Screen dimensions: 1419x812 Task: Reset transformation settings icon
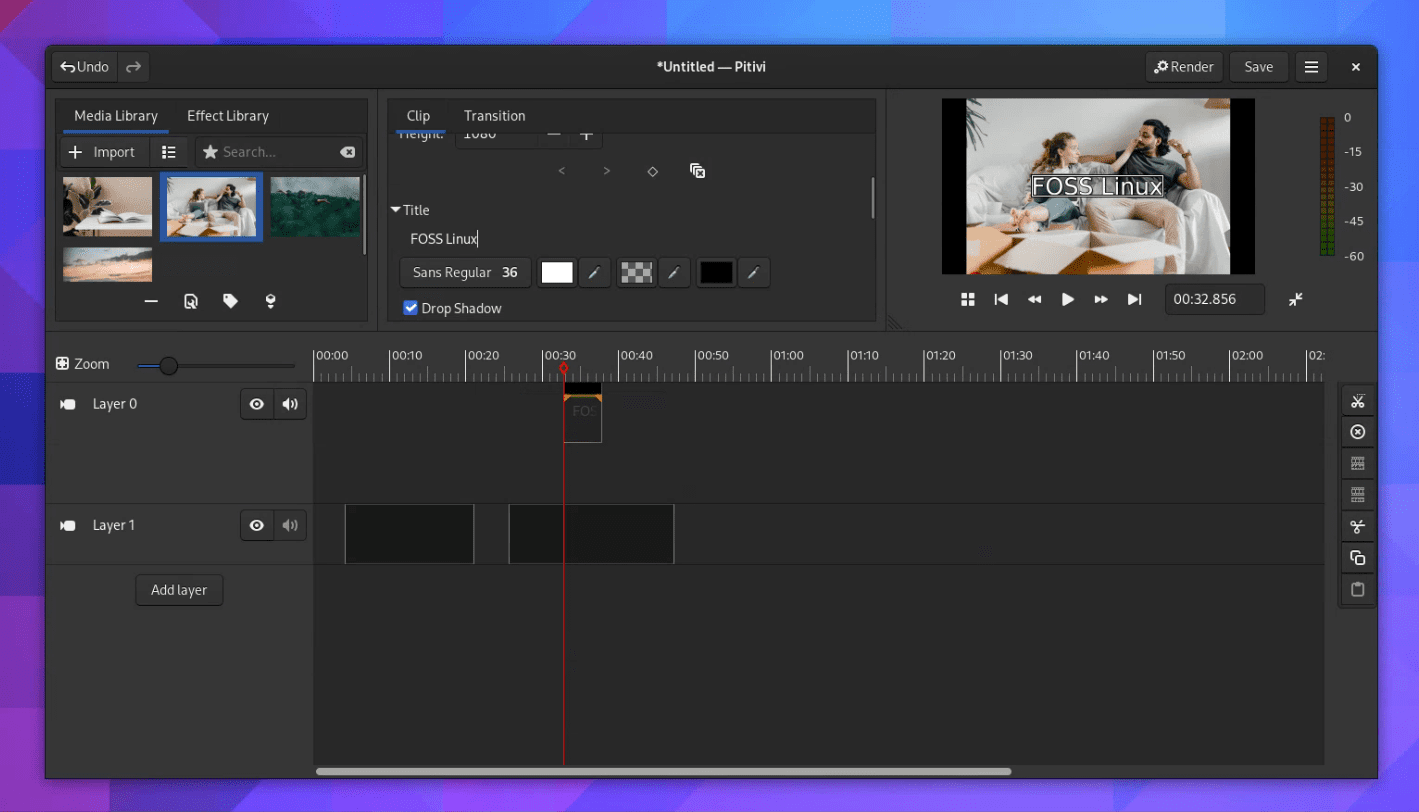(698, 171)
